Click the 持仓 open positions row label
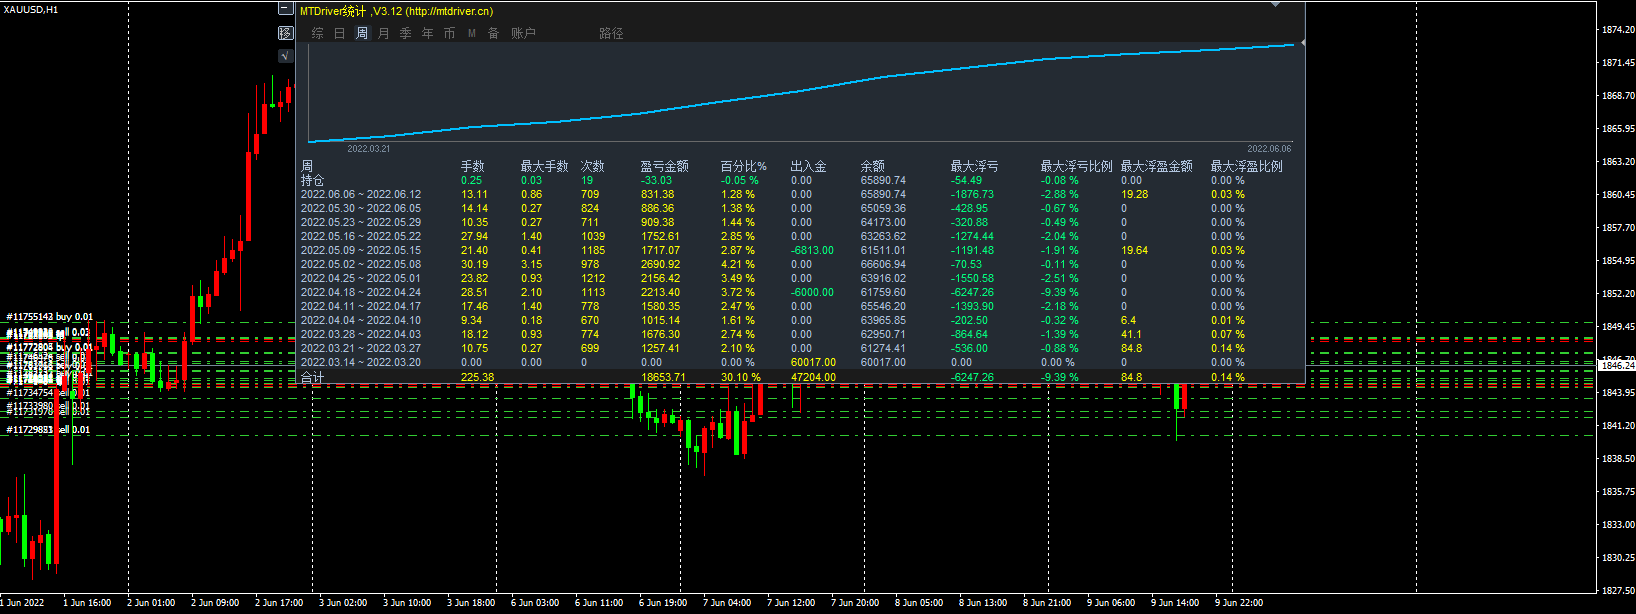1636x614 pixels. pos(313,180)
